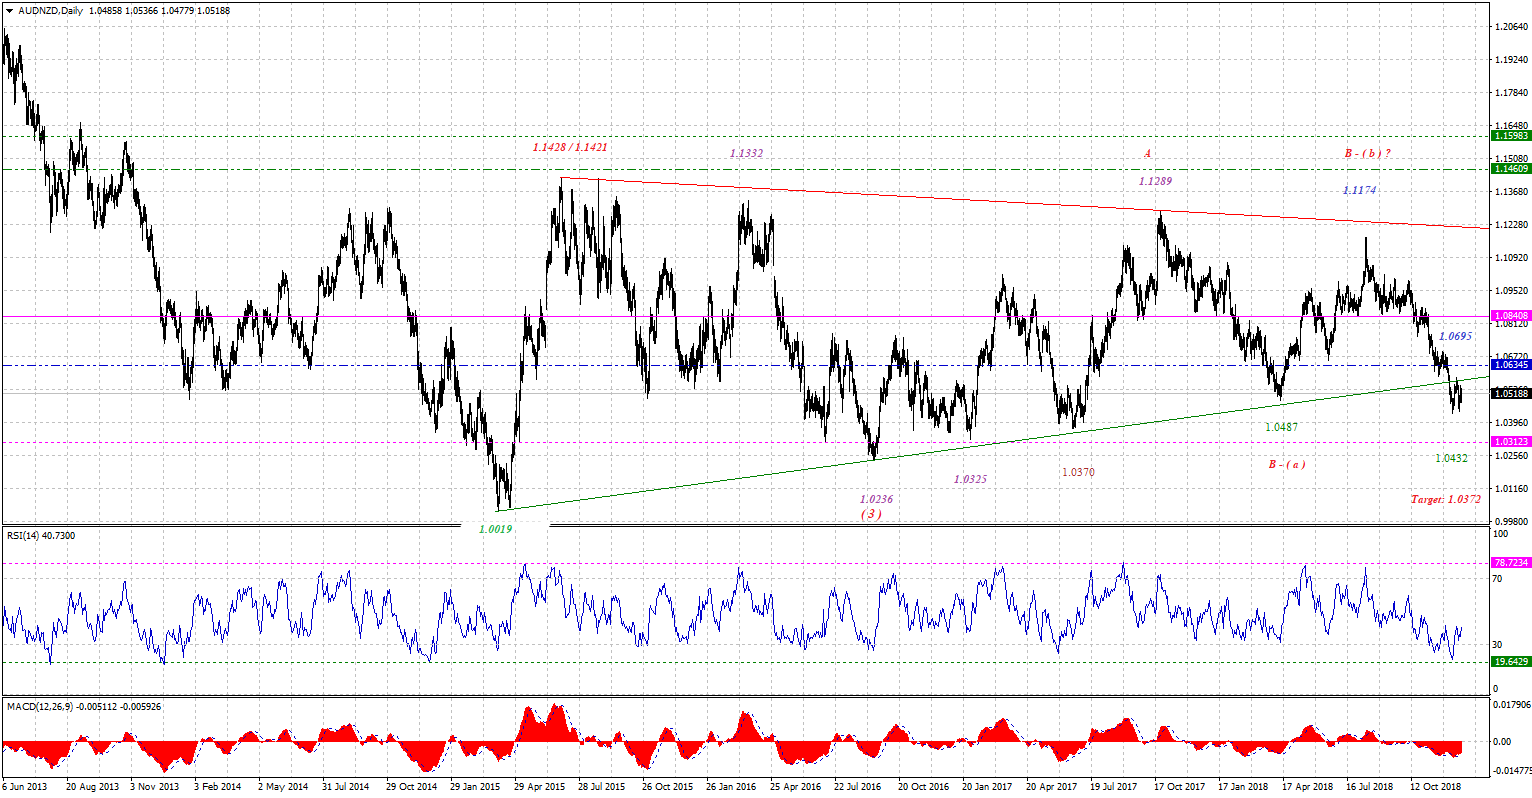
Task: Click the red Target: 1.0372 label
Action: click(x=1445, y=499)
